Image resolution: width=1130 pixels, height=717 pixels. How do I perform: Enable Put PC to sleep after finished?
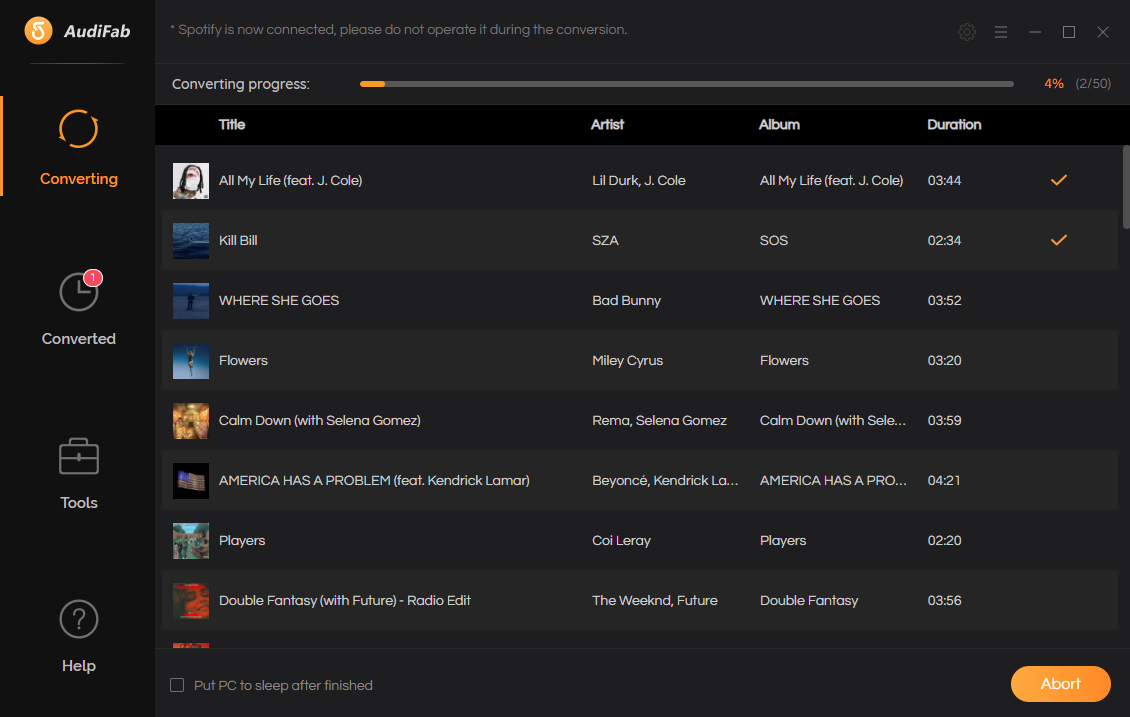pyautogui.click(x=177, y=685)
